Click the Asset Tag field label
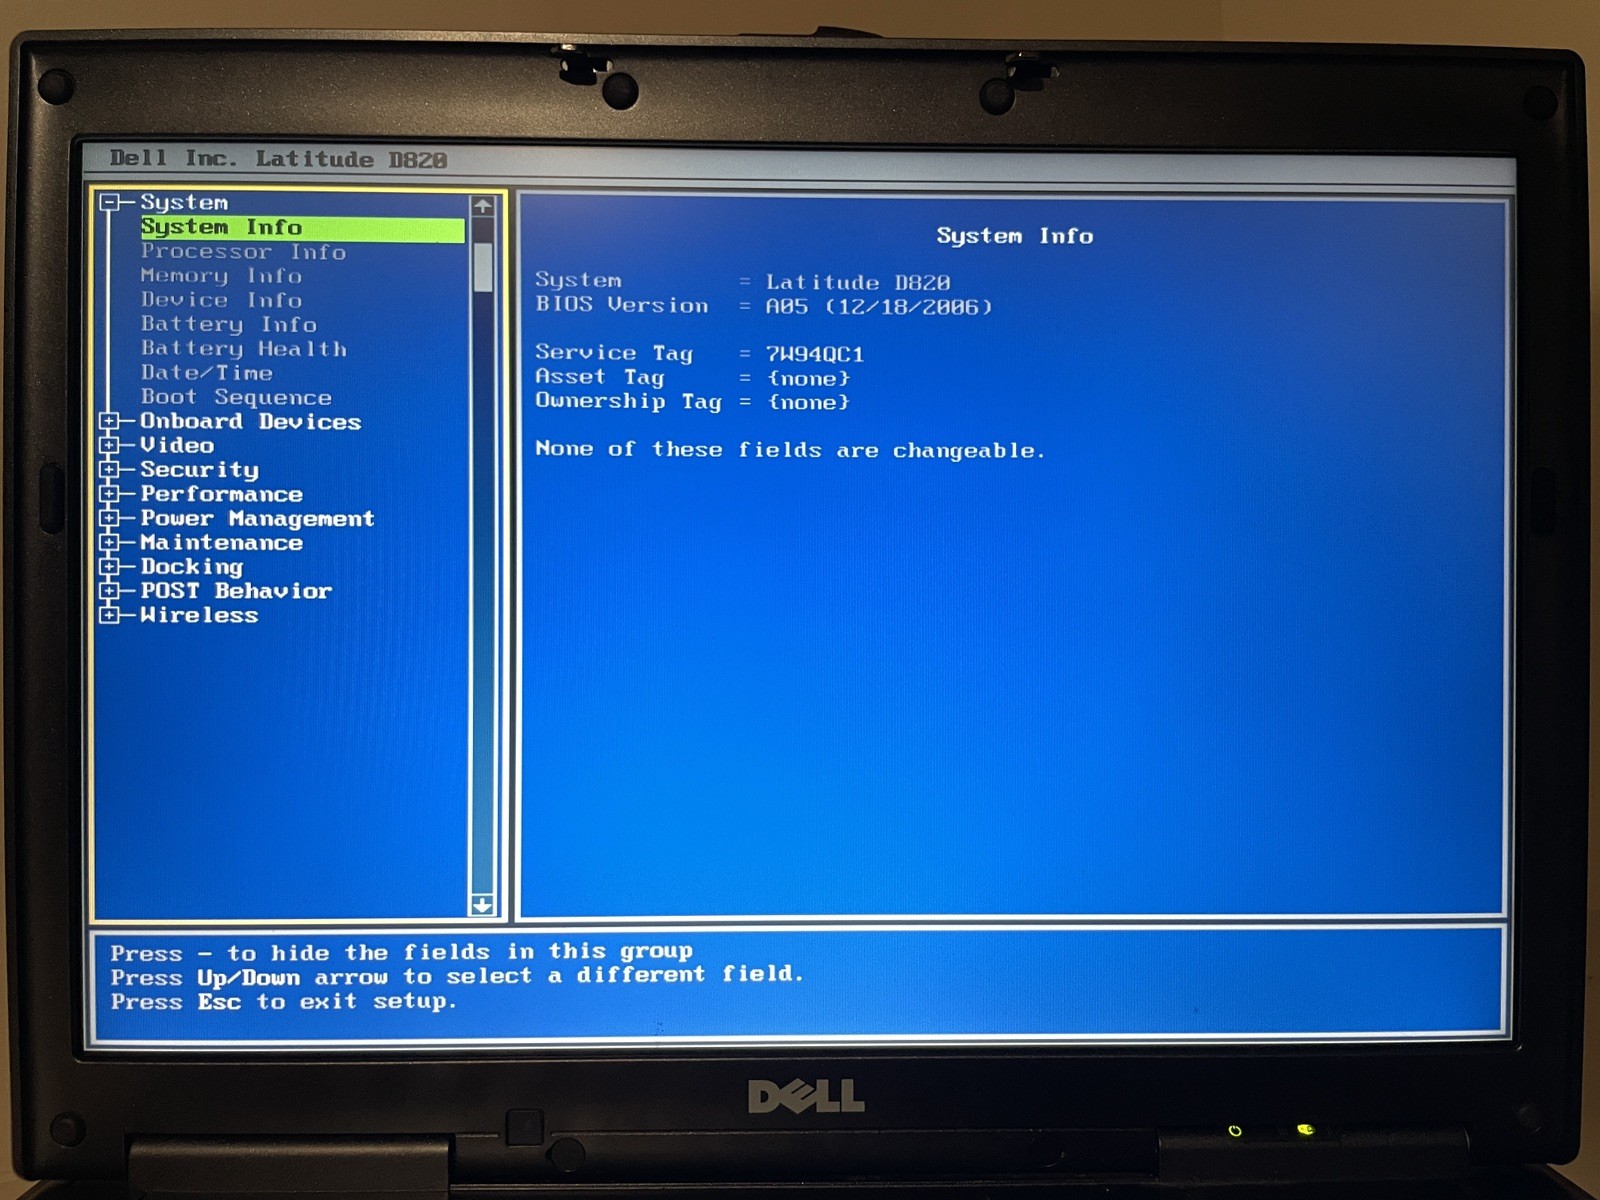Image resolution: width=1600 pixels, height=1200 pixels. coord(599,377)
